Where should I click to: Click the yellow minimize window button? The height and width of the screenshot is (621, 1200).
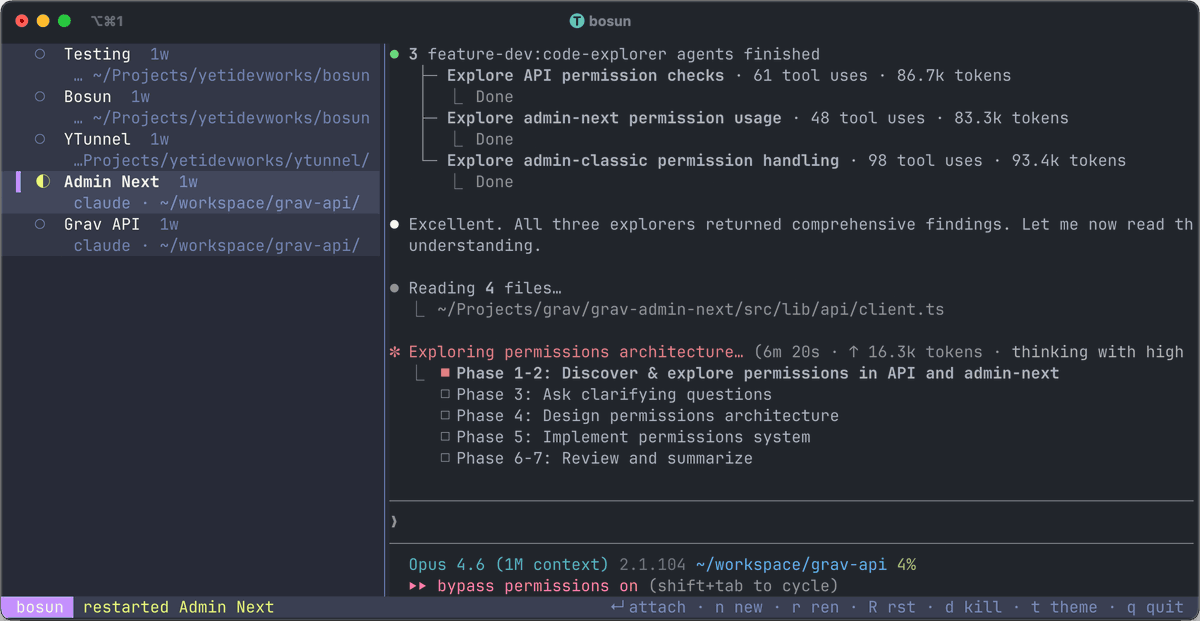click(43, 21)
